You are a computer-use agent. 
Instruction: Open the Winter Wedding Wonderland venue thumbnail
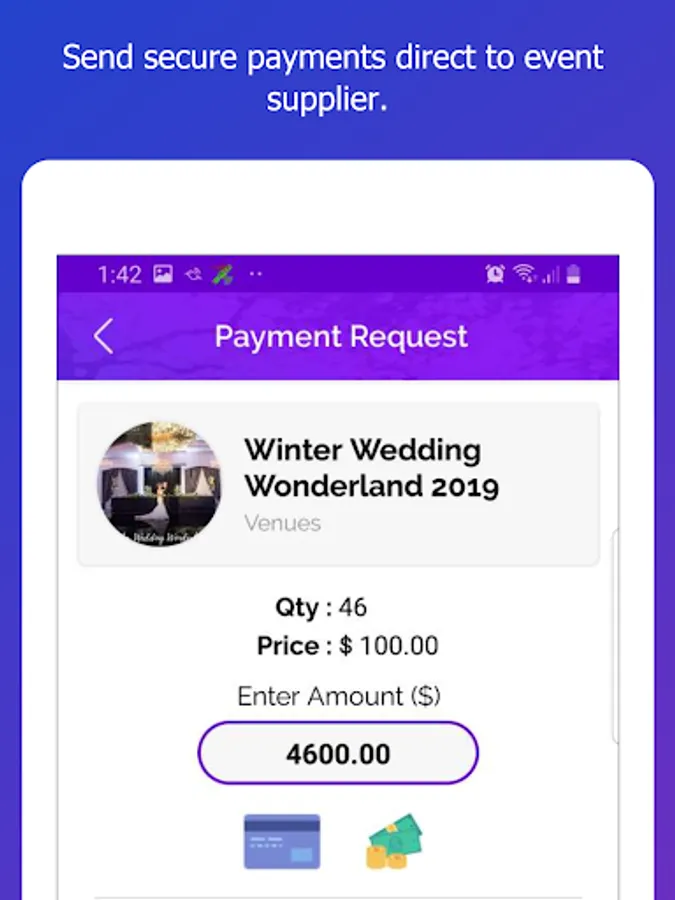click(x=160, y=484)
